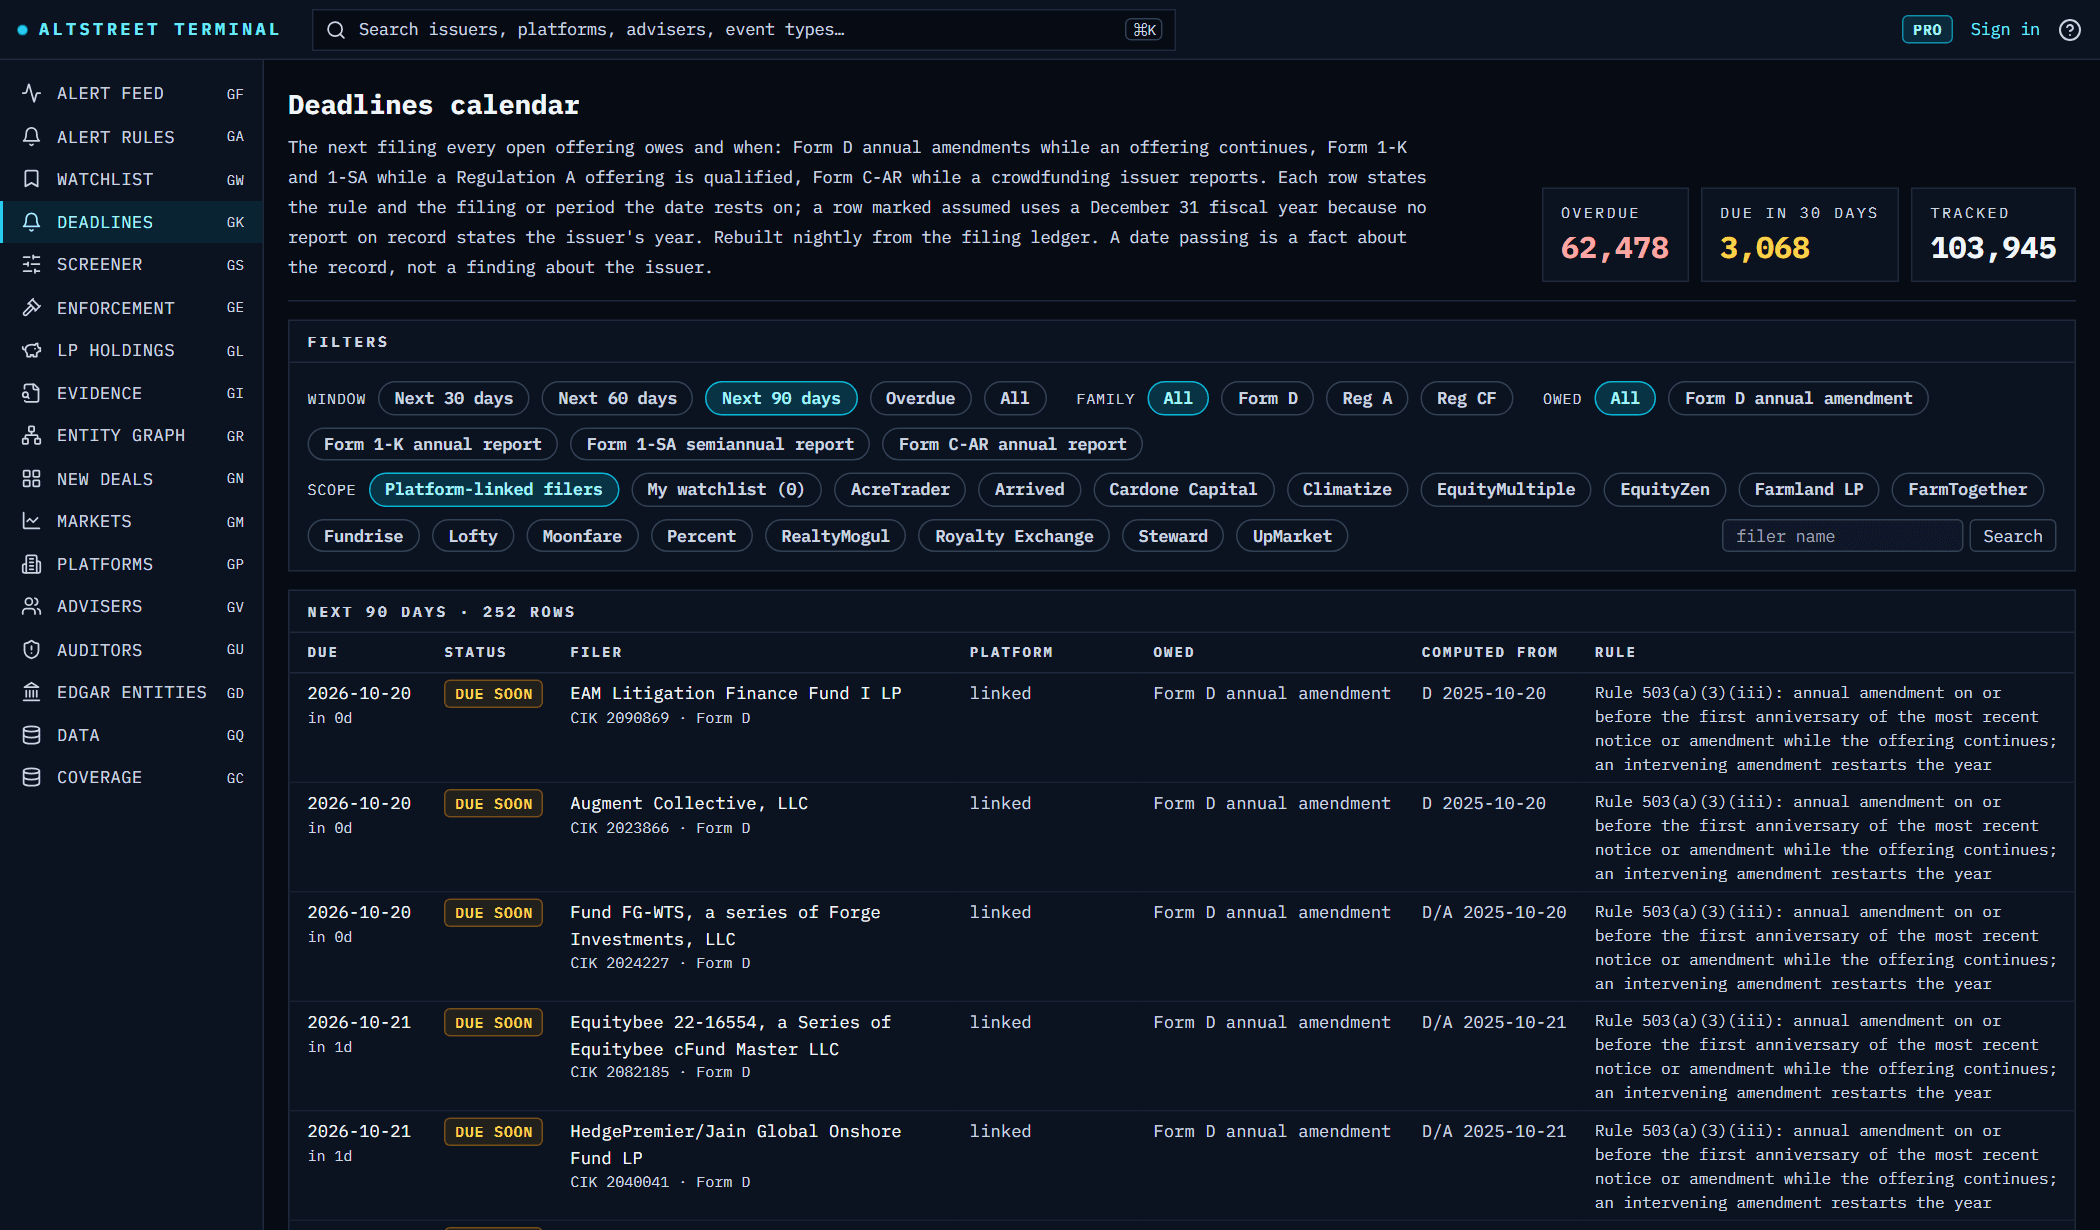The image size is (2100, 1230).
Task: Click the Platforms newspaper icon
Action: 31,564
